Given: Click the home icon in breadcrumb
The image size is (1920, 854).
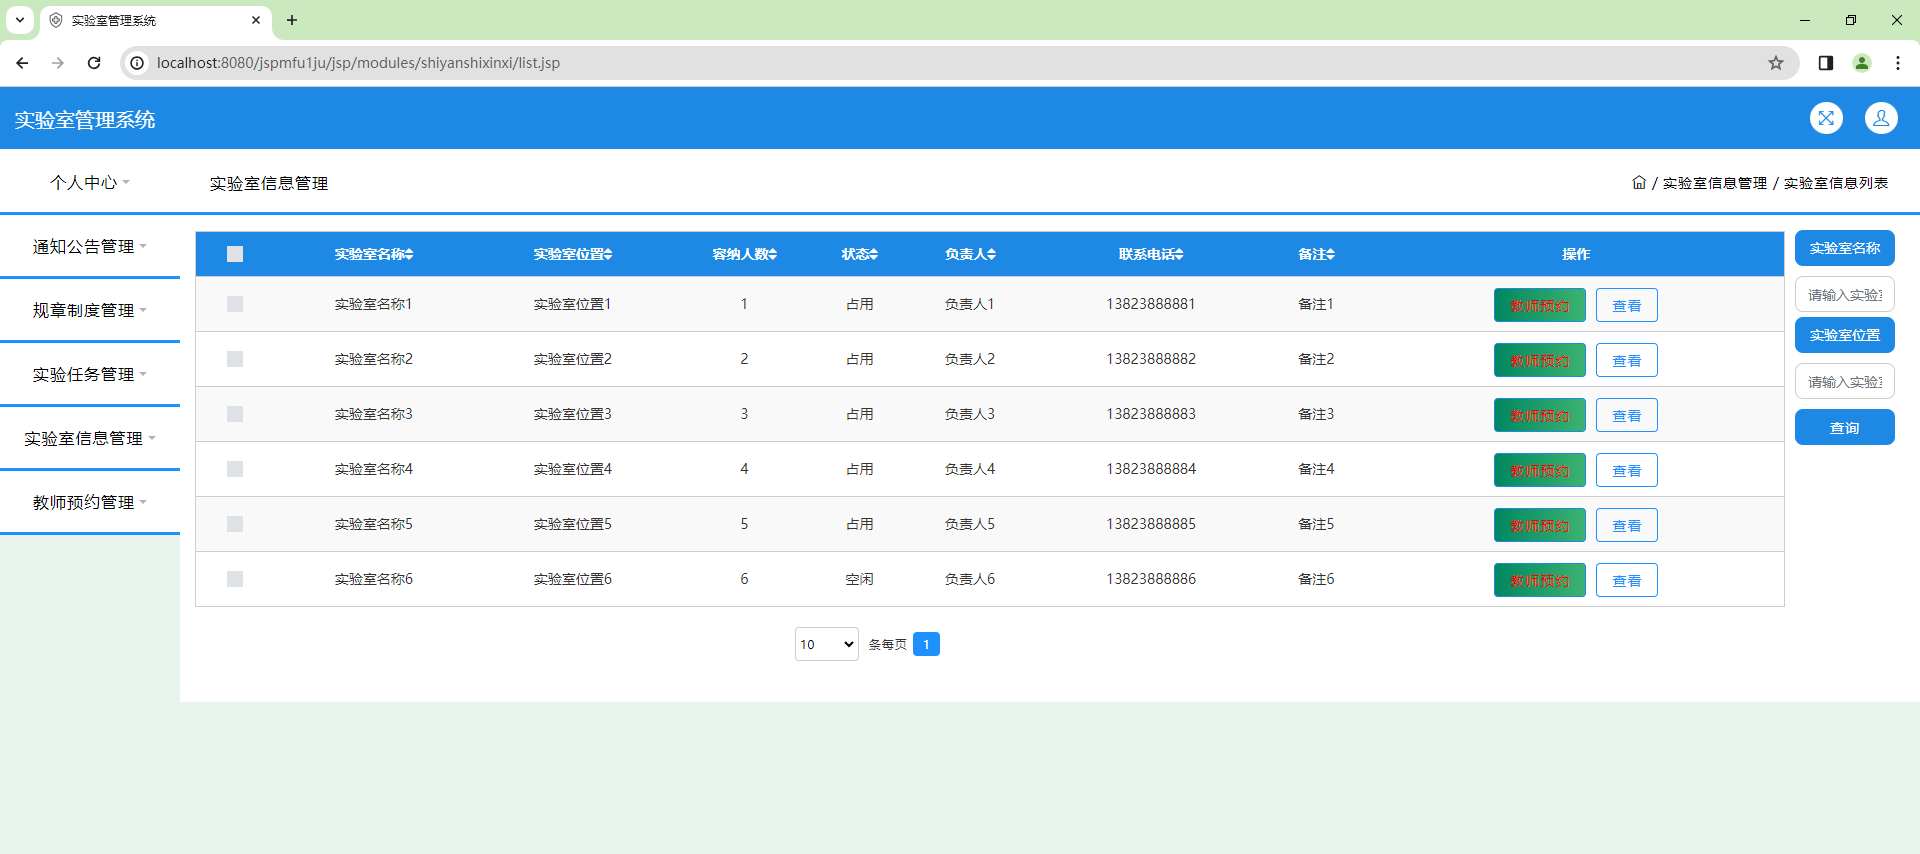Looking at the screenshot, I should [x=1639, y=183].
